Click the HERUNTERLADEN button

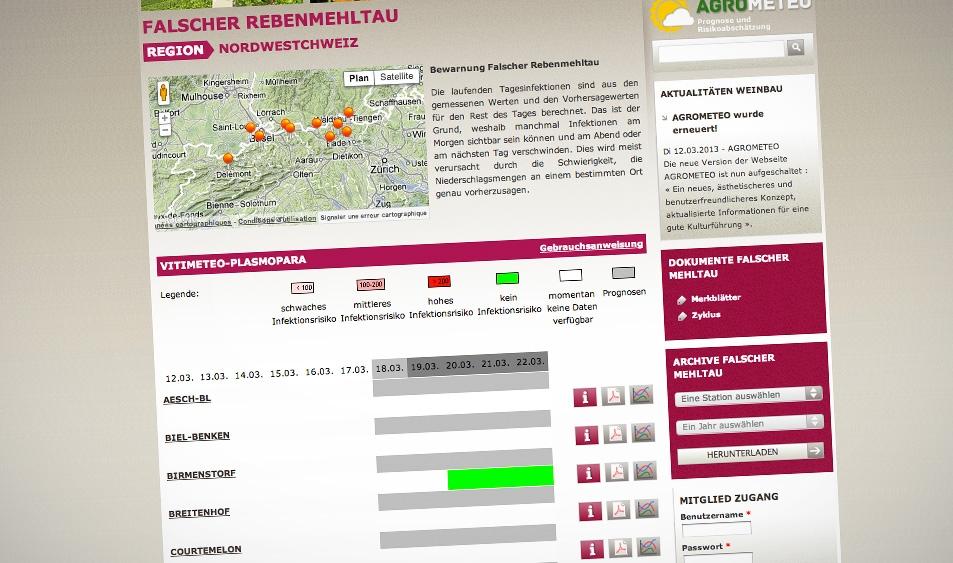(x=751, y=453)
